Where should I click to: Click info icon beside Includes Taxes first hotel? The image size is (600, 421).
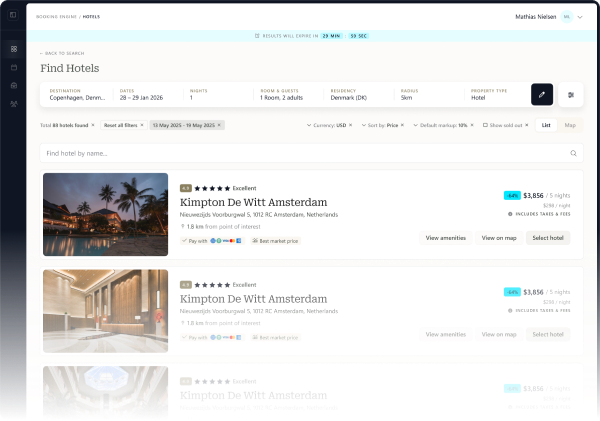click(510, 214)
